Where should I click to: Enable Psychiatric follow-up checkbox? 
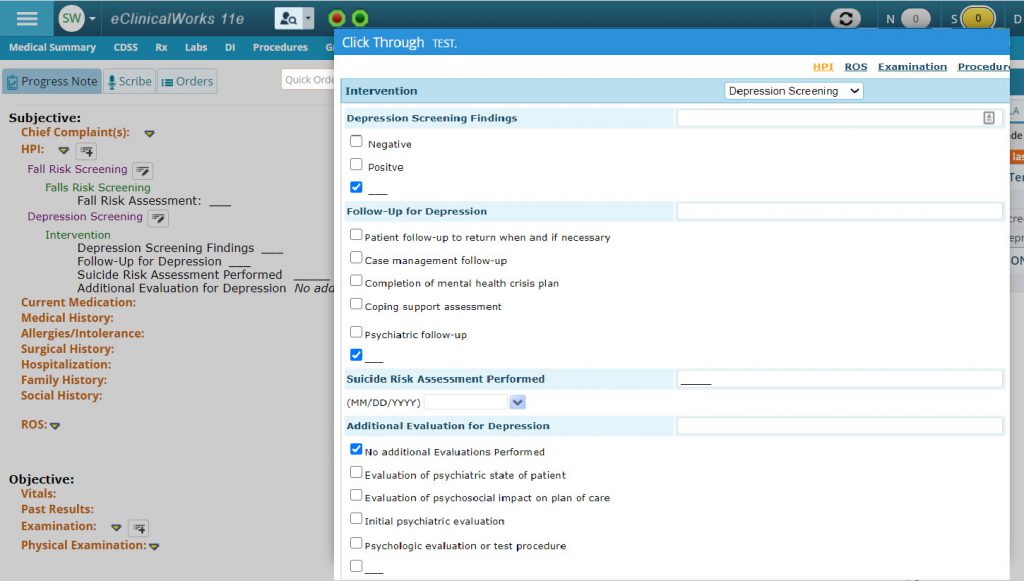coord(355,332)
